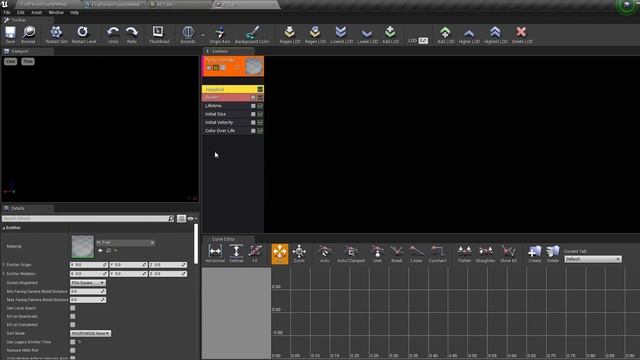Set curve interpolation to Linear
This screenshot has width=640, height=360.
tap(416, 253)
